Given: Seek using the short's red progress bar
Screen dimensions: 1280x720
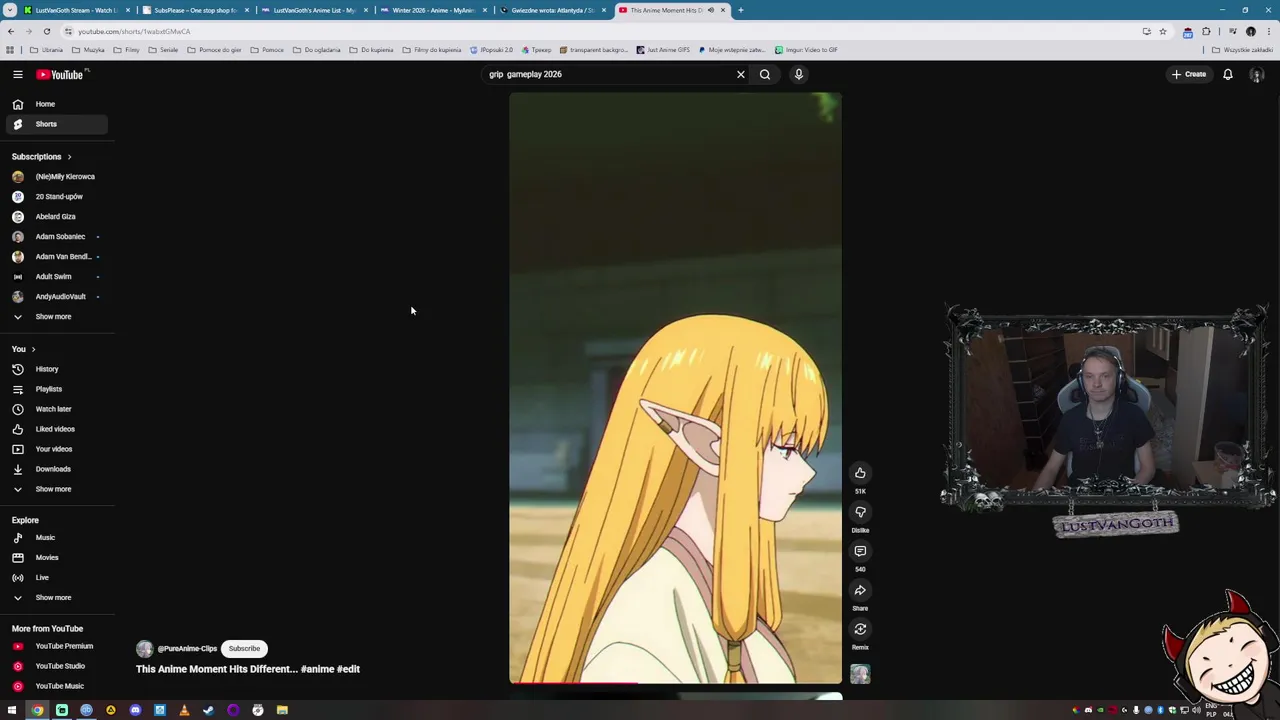Looking at the screenshot, I should pyautogui.click(x=675, y=683).
